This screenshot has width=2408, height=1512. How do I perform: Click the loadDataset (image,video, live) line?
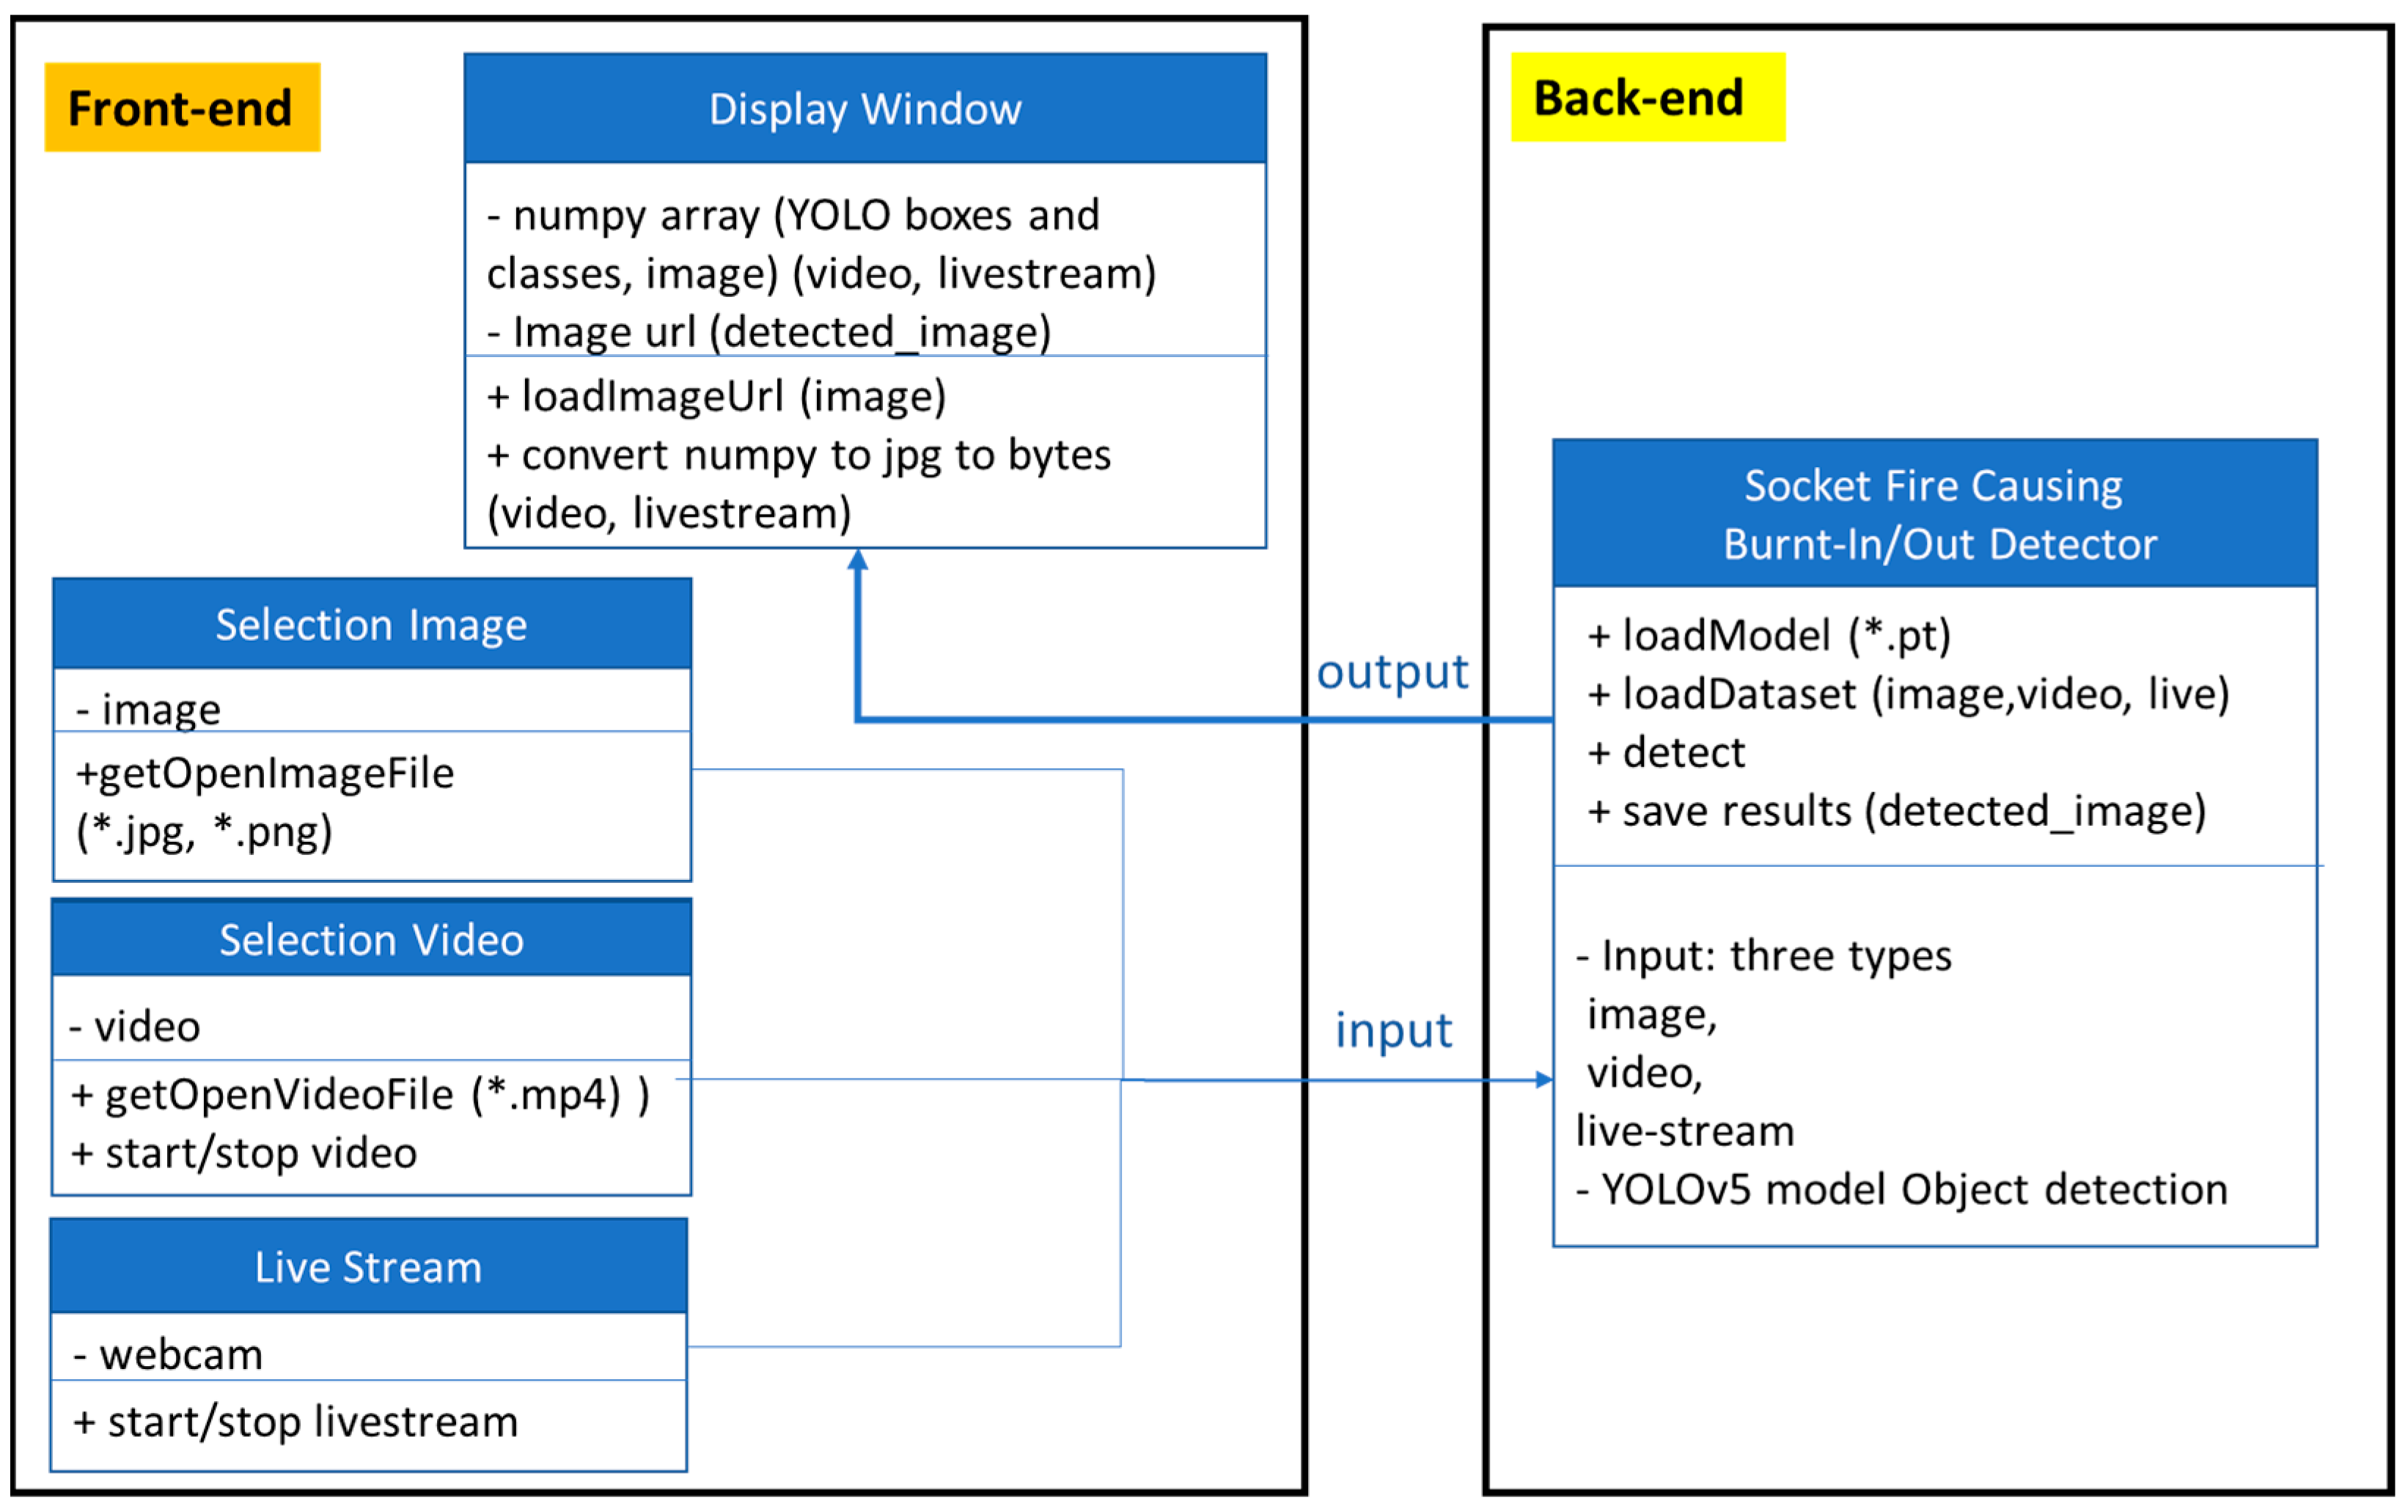[1908, 694]
